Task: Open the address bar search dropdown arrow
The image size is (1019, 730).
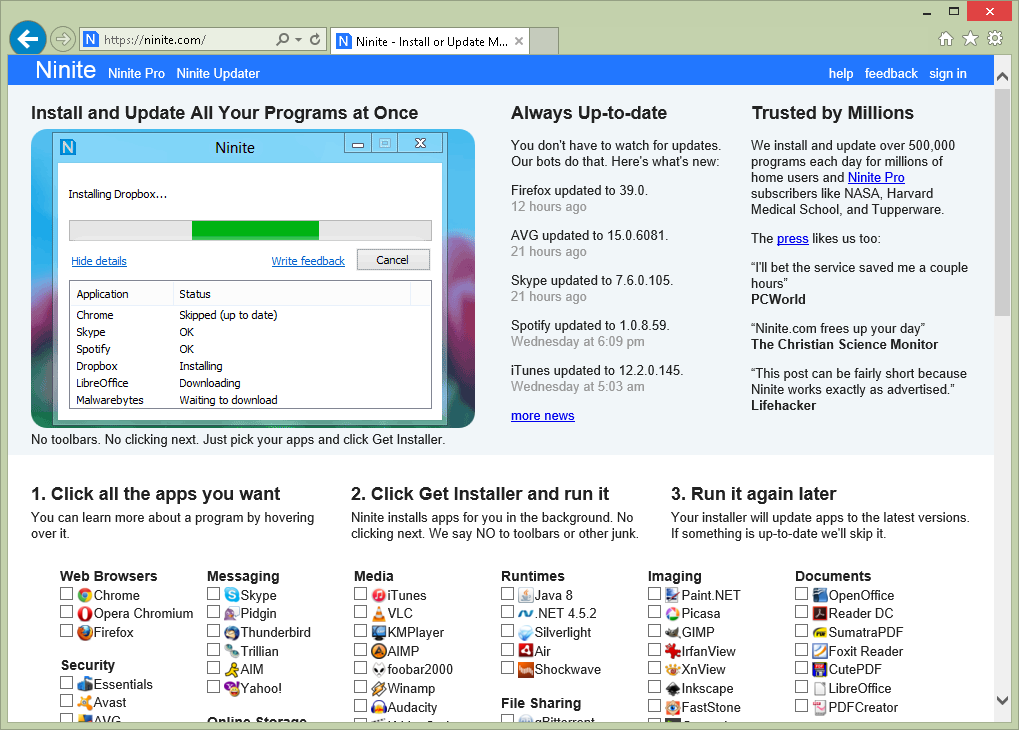Action: 298,40
